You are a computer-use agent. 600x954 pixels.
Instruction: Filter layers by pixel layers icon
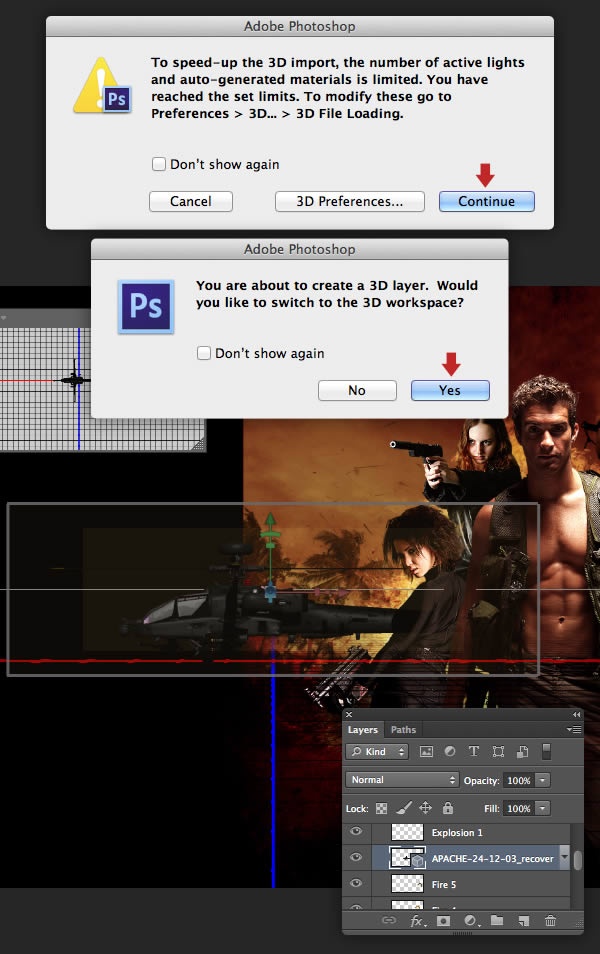click(x=427, y=752)
